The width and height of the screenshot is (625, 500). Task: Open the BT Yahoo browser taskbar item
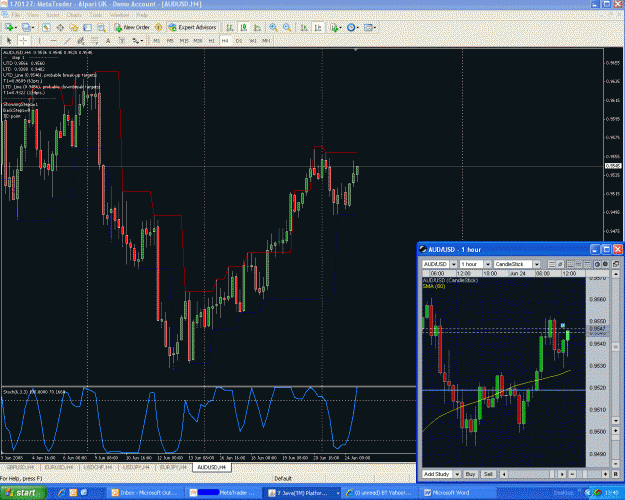(379, 493)
